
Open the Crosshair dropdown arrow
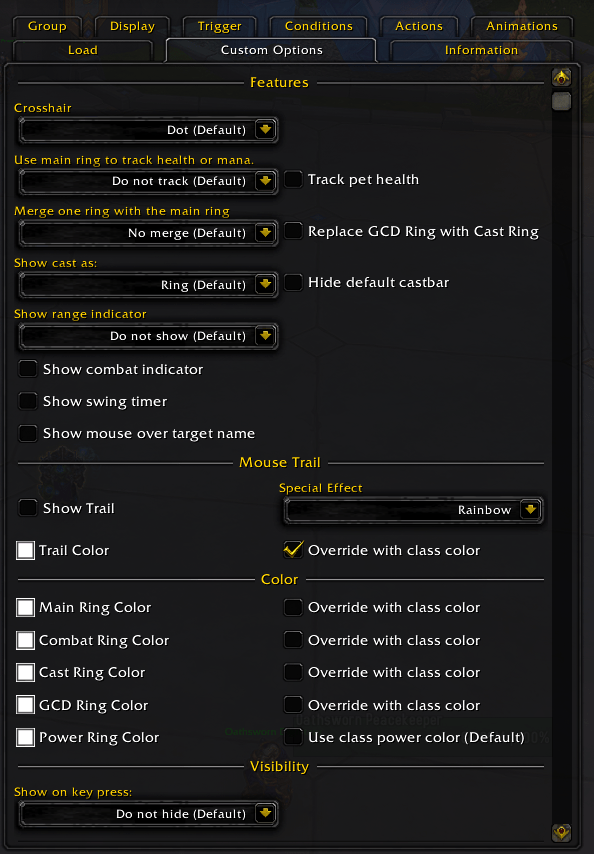[x=265, y=130]
